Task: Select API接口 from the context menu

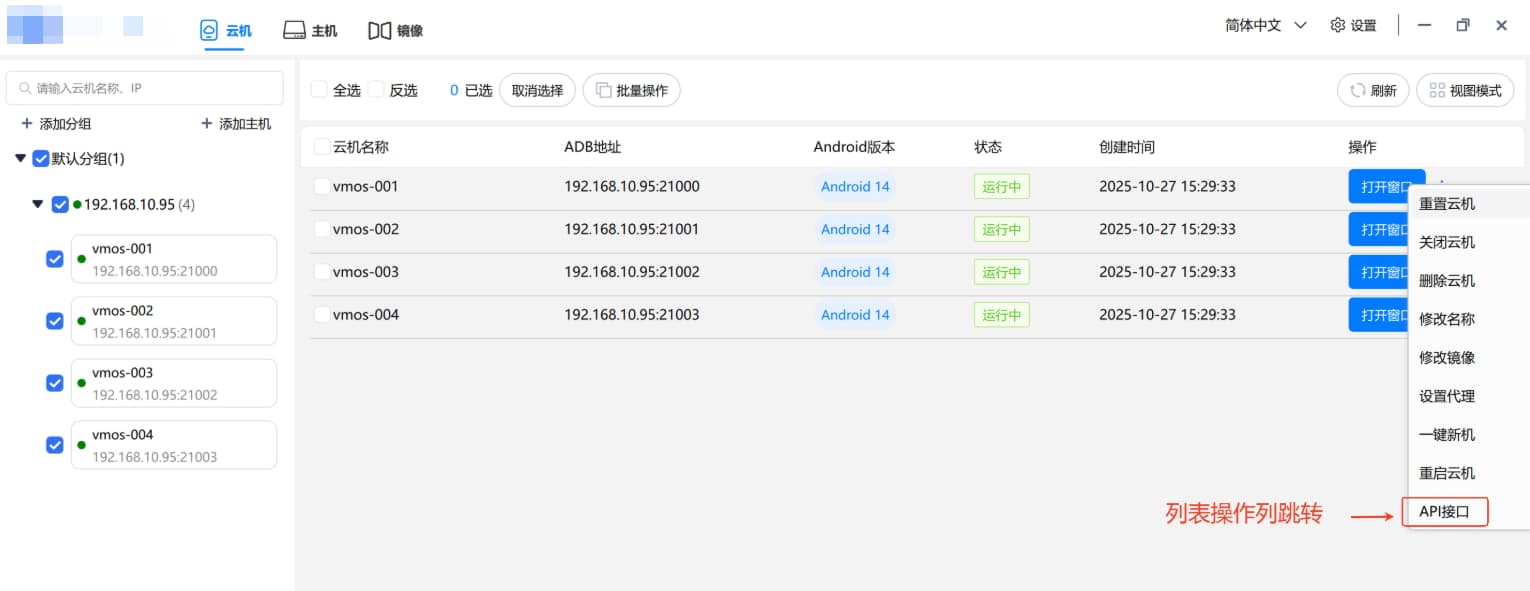Action: tap(1444, 511)
